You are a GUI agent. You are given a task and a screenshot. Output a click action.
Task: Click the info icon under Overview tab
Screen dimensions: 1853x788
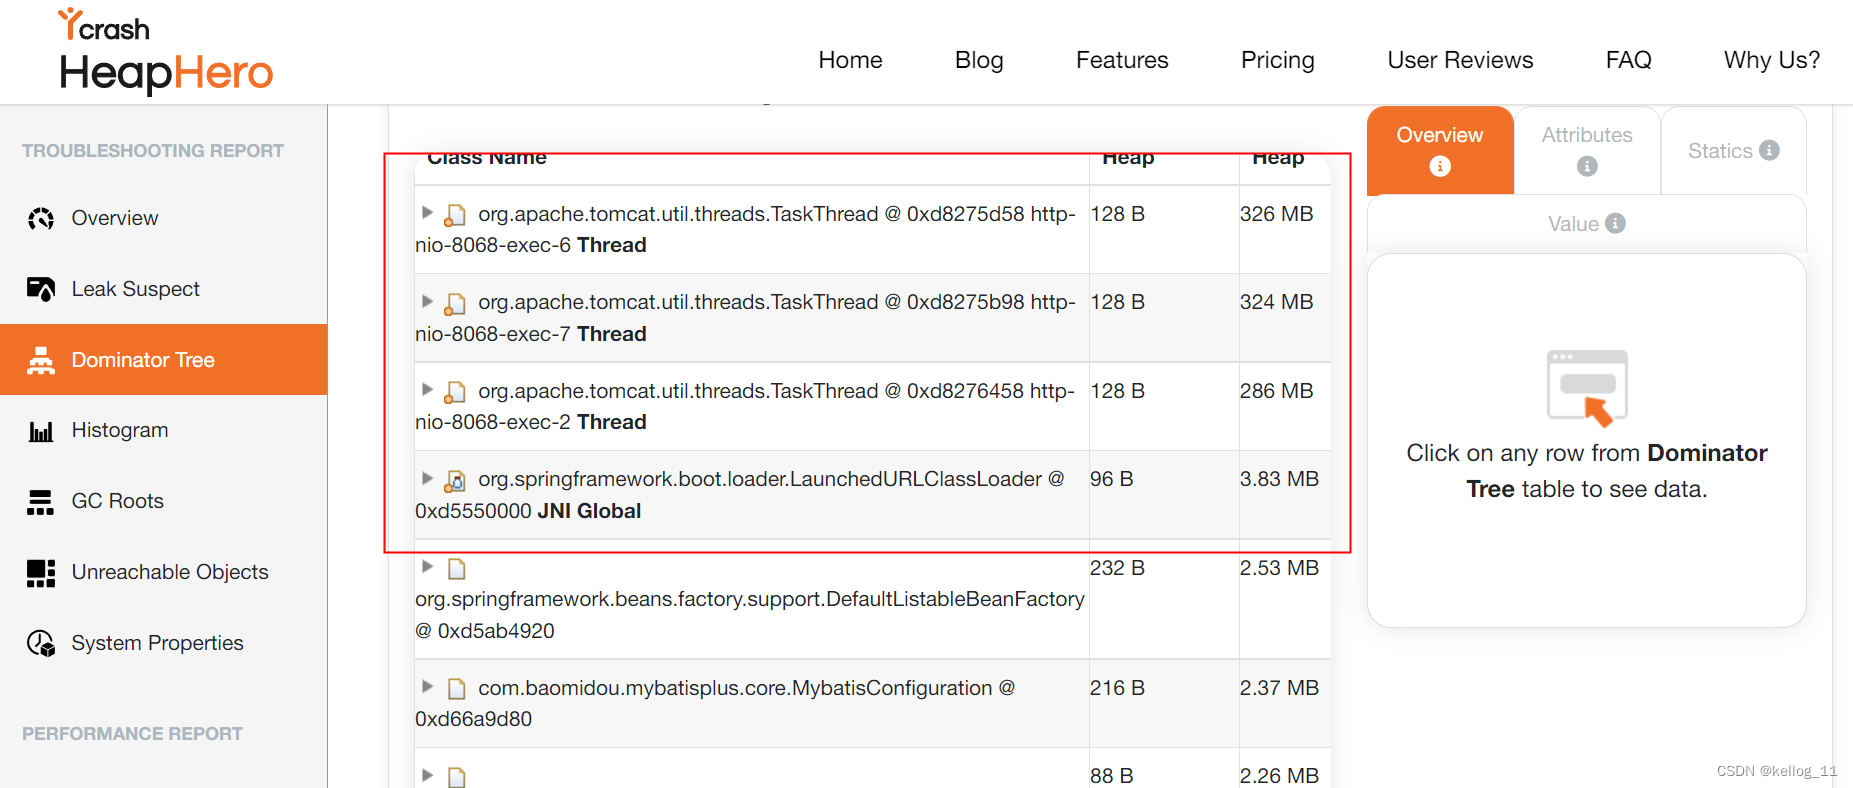pos(1440,166)
